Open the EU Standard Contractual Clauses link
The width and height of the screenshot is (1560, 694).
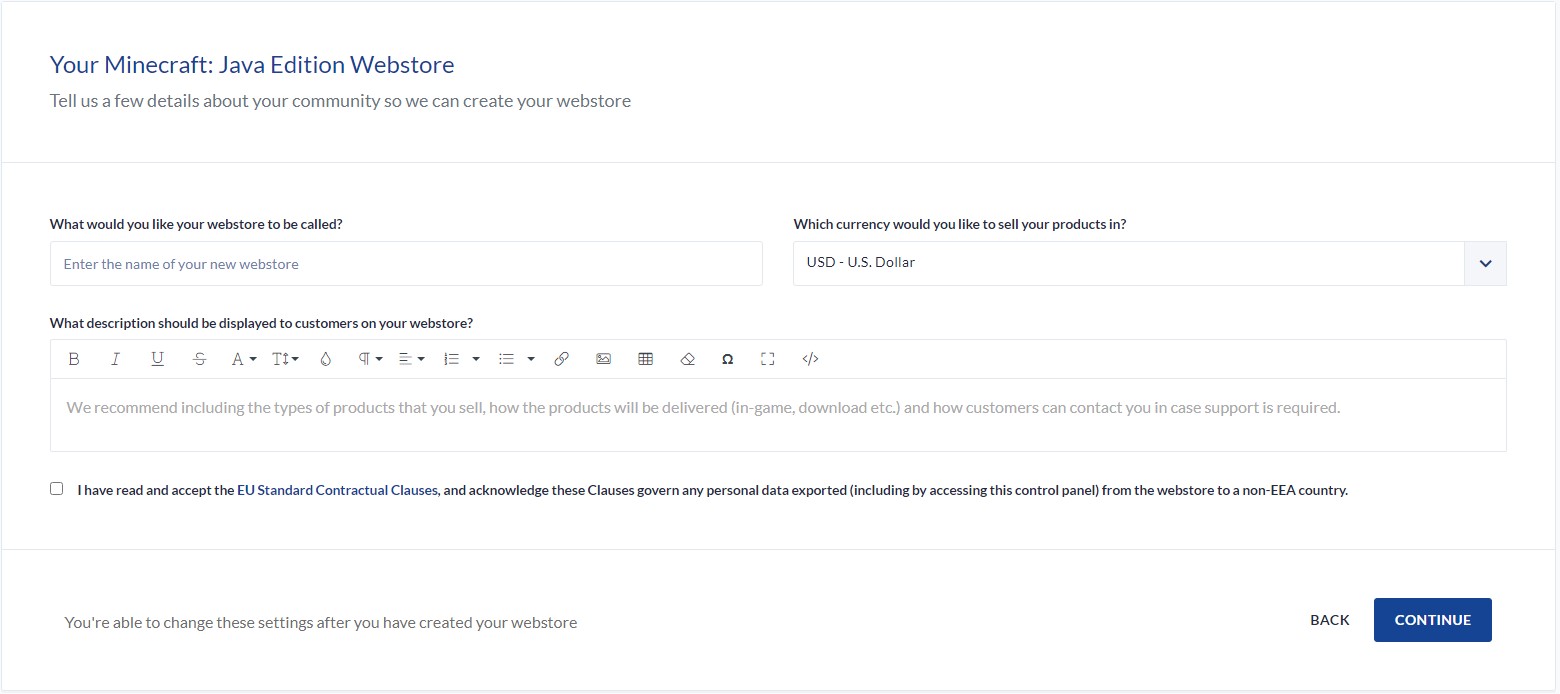337,490
